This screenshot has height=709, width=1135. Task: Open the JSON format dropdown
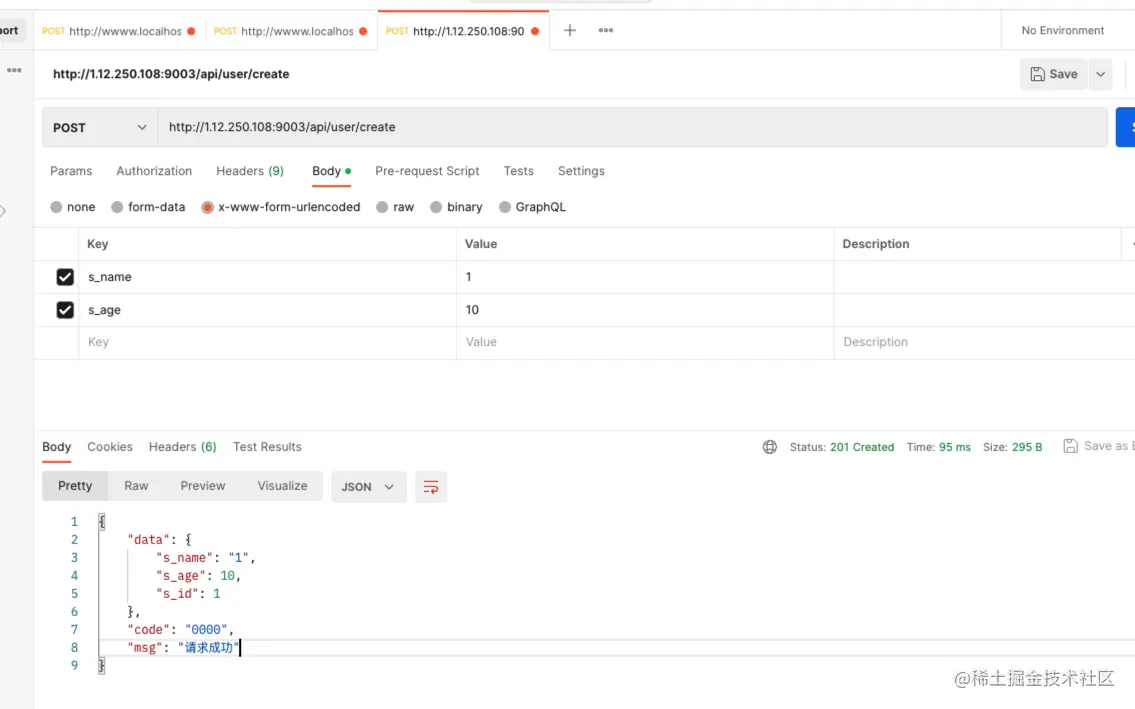point(368,487)
